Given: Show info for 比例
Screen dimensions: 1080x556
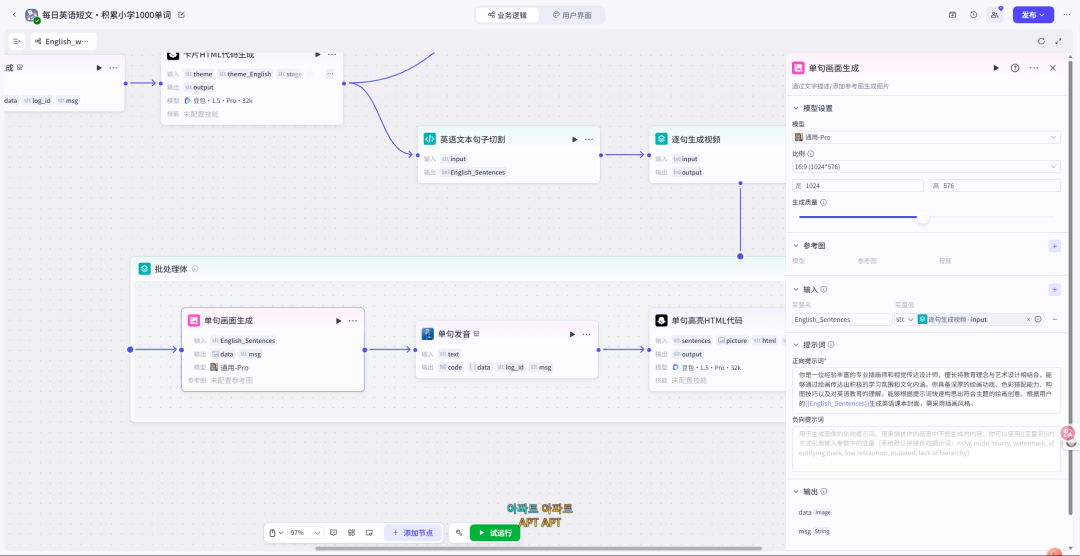Looking at the screenshot, I should [x=811, y=154].
